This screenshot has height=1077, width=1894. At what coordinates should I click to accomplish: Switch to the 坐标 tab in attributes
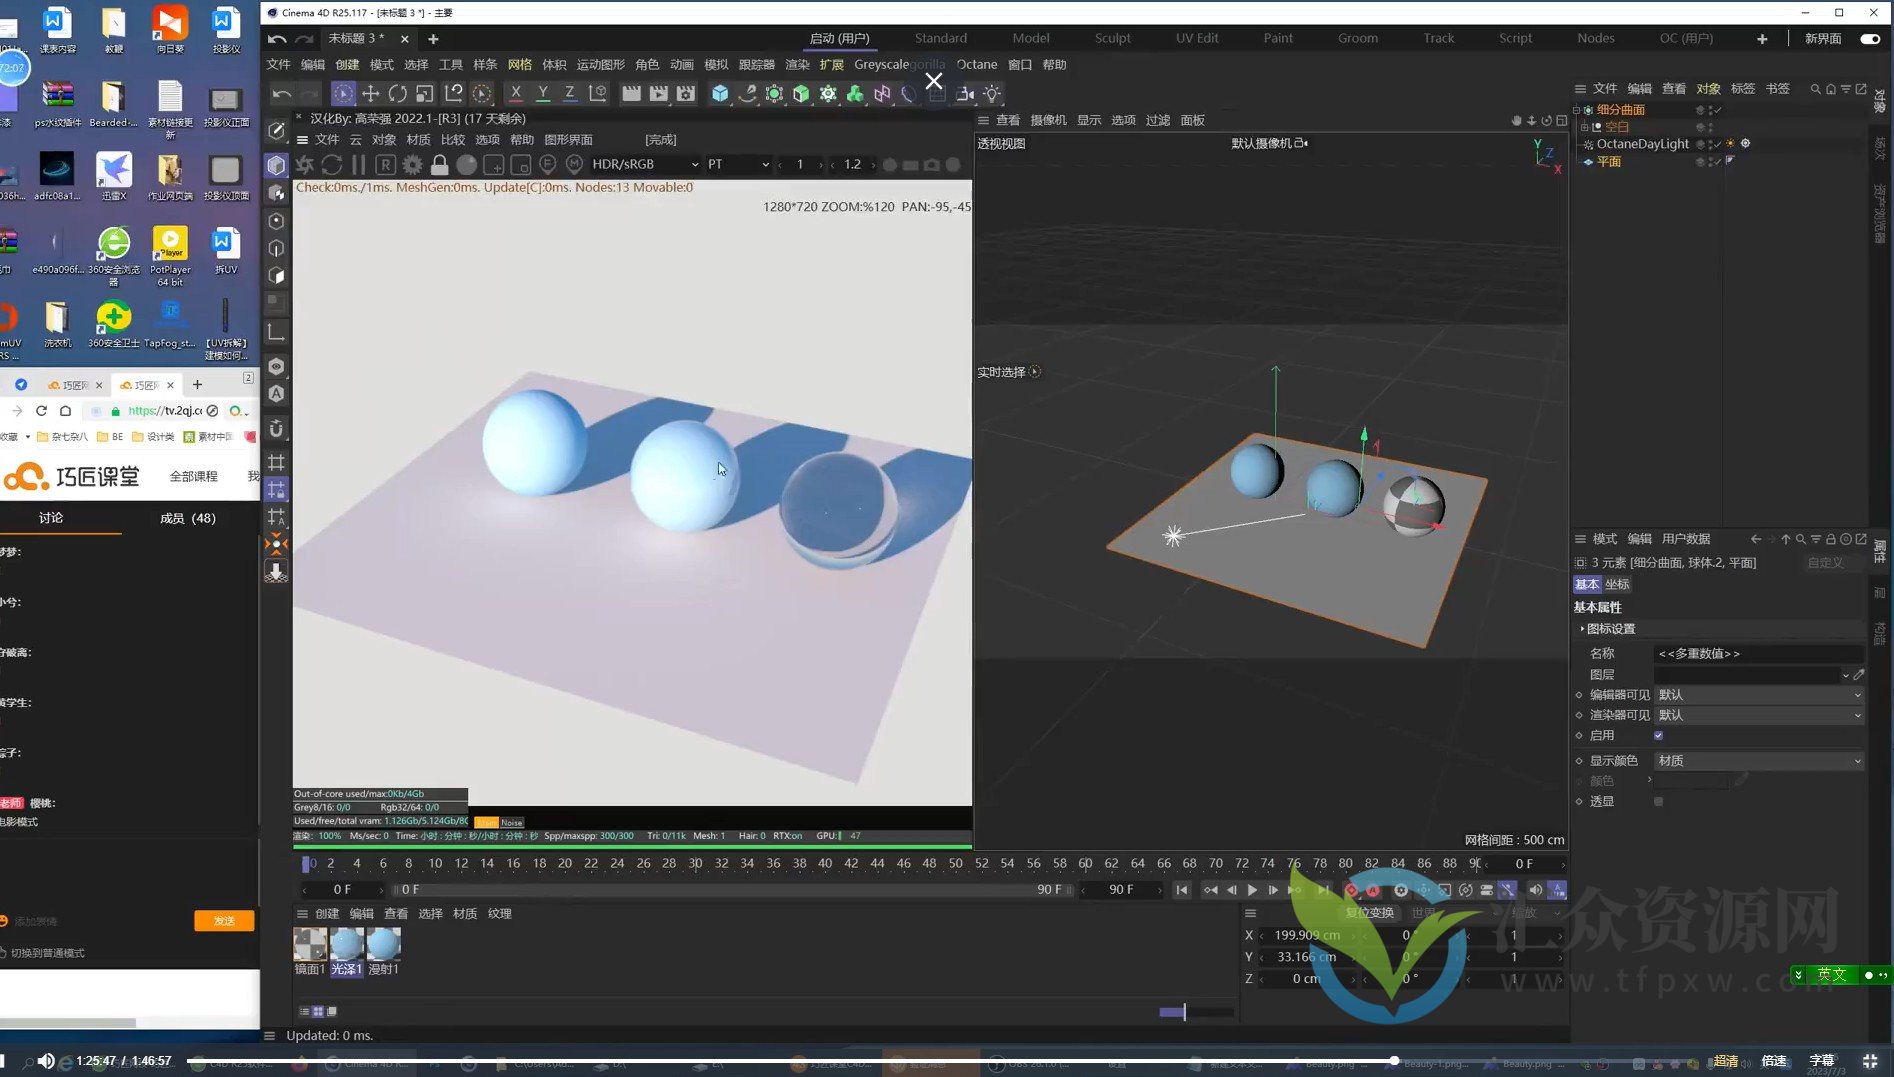pos(1617,583)
